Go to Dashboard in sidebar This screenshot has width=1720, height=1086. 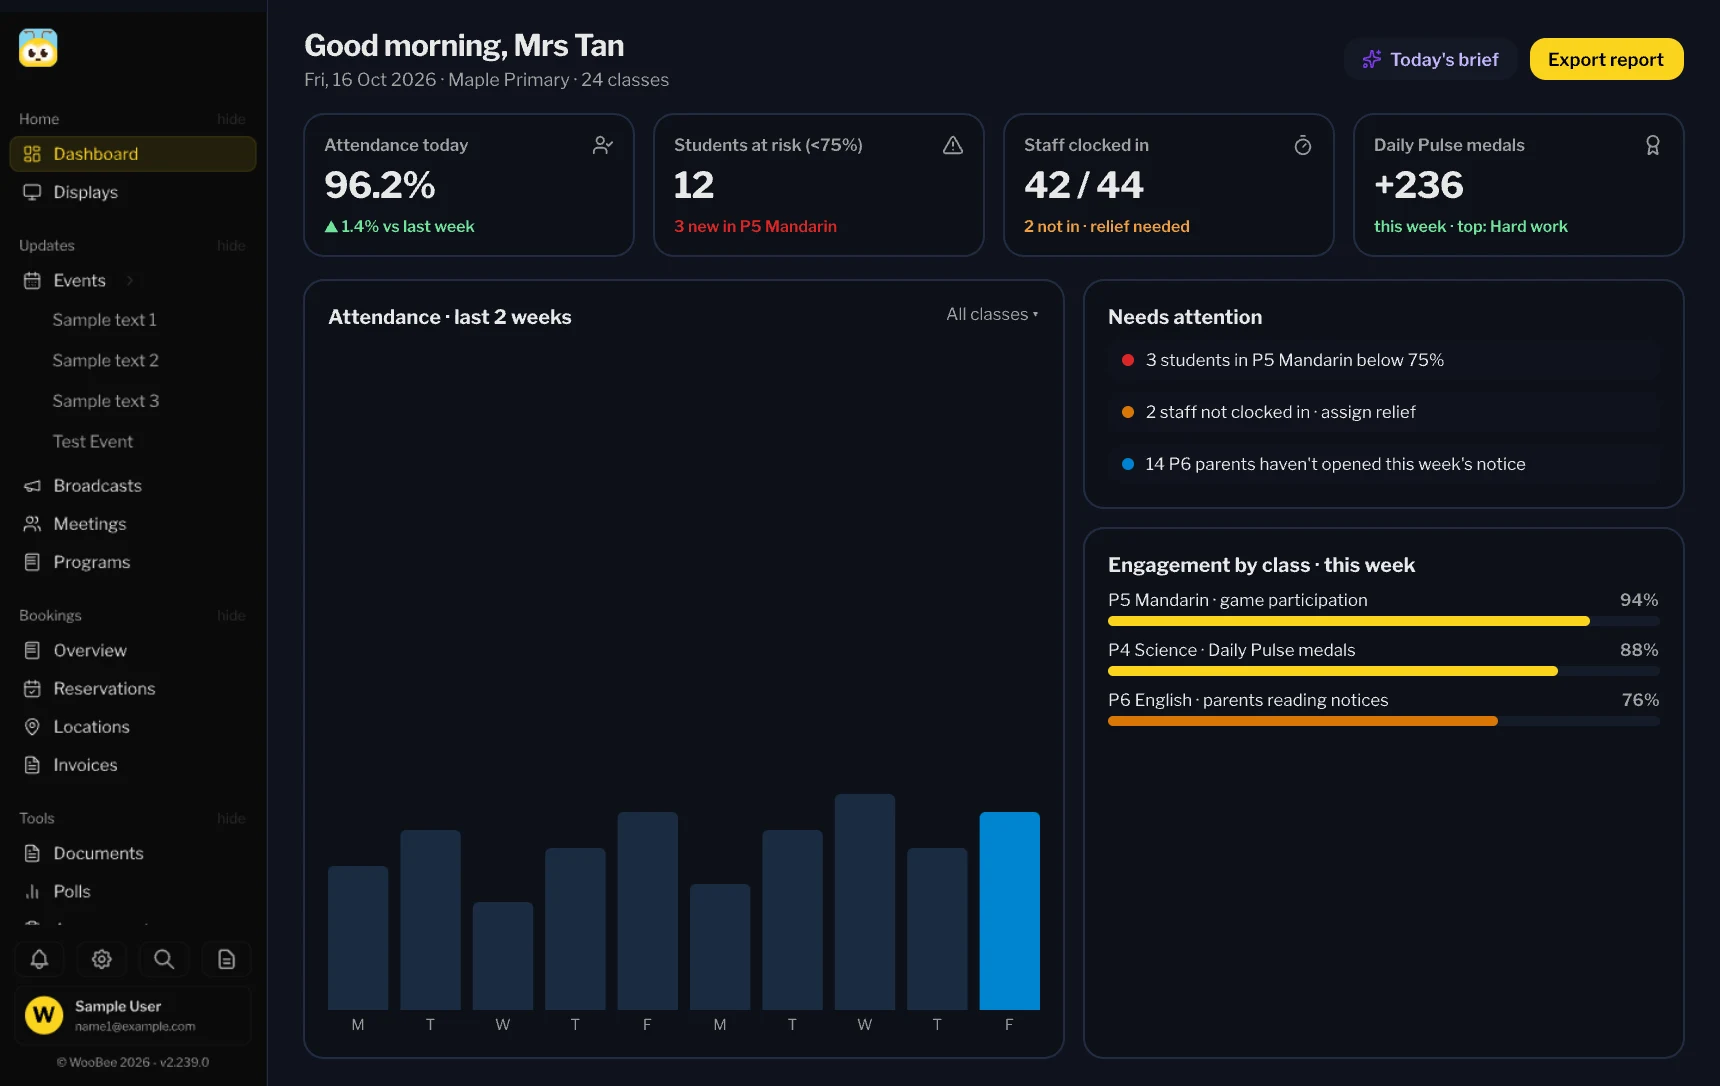pos(133,154)
